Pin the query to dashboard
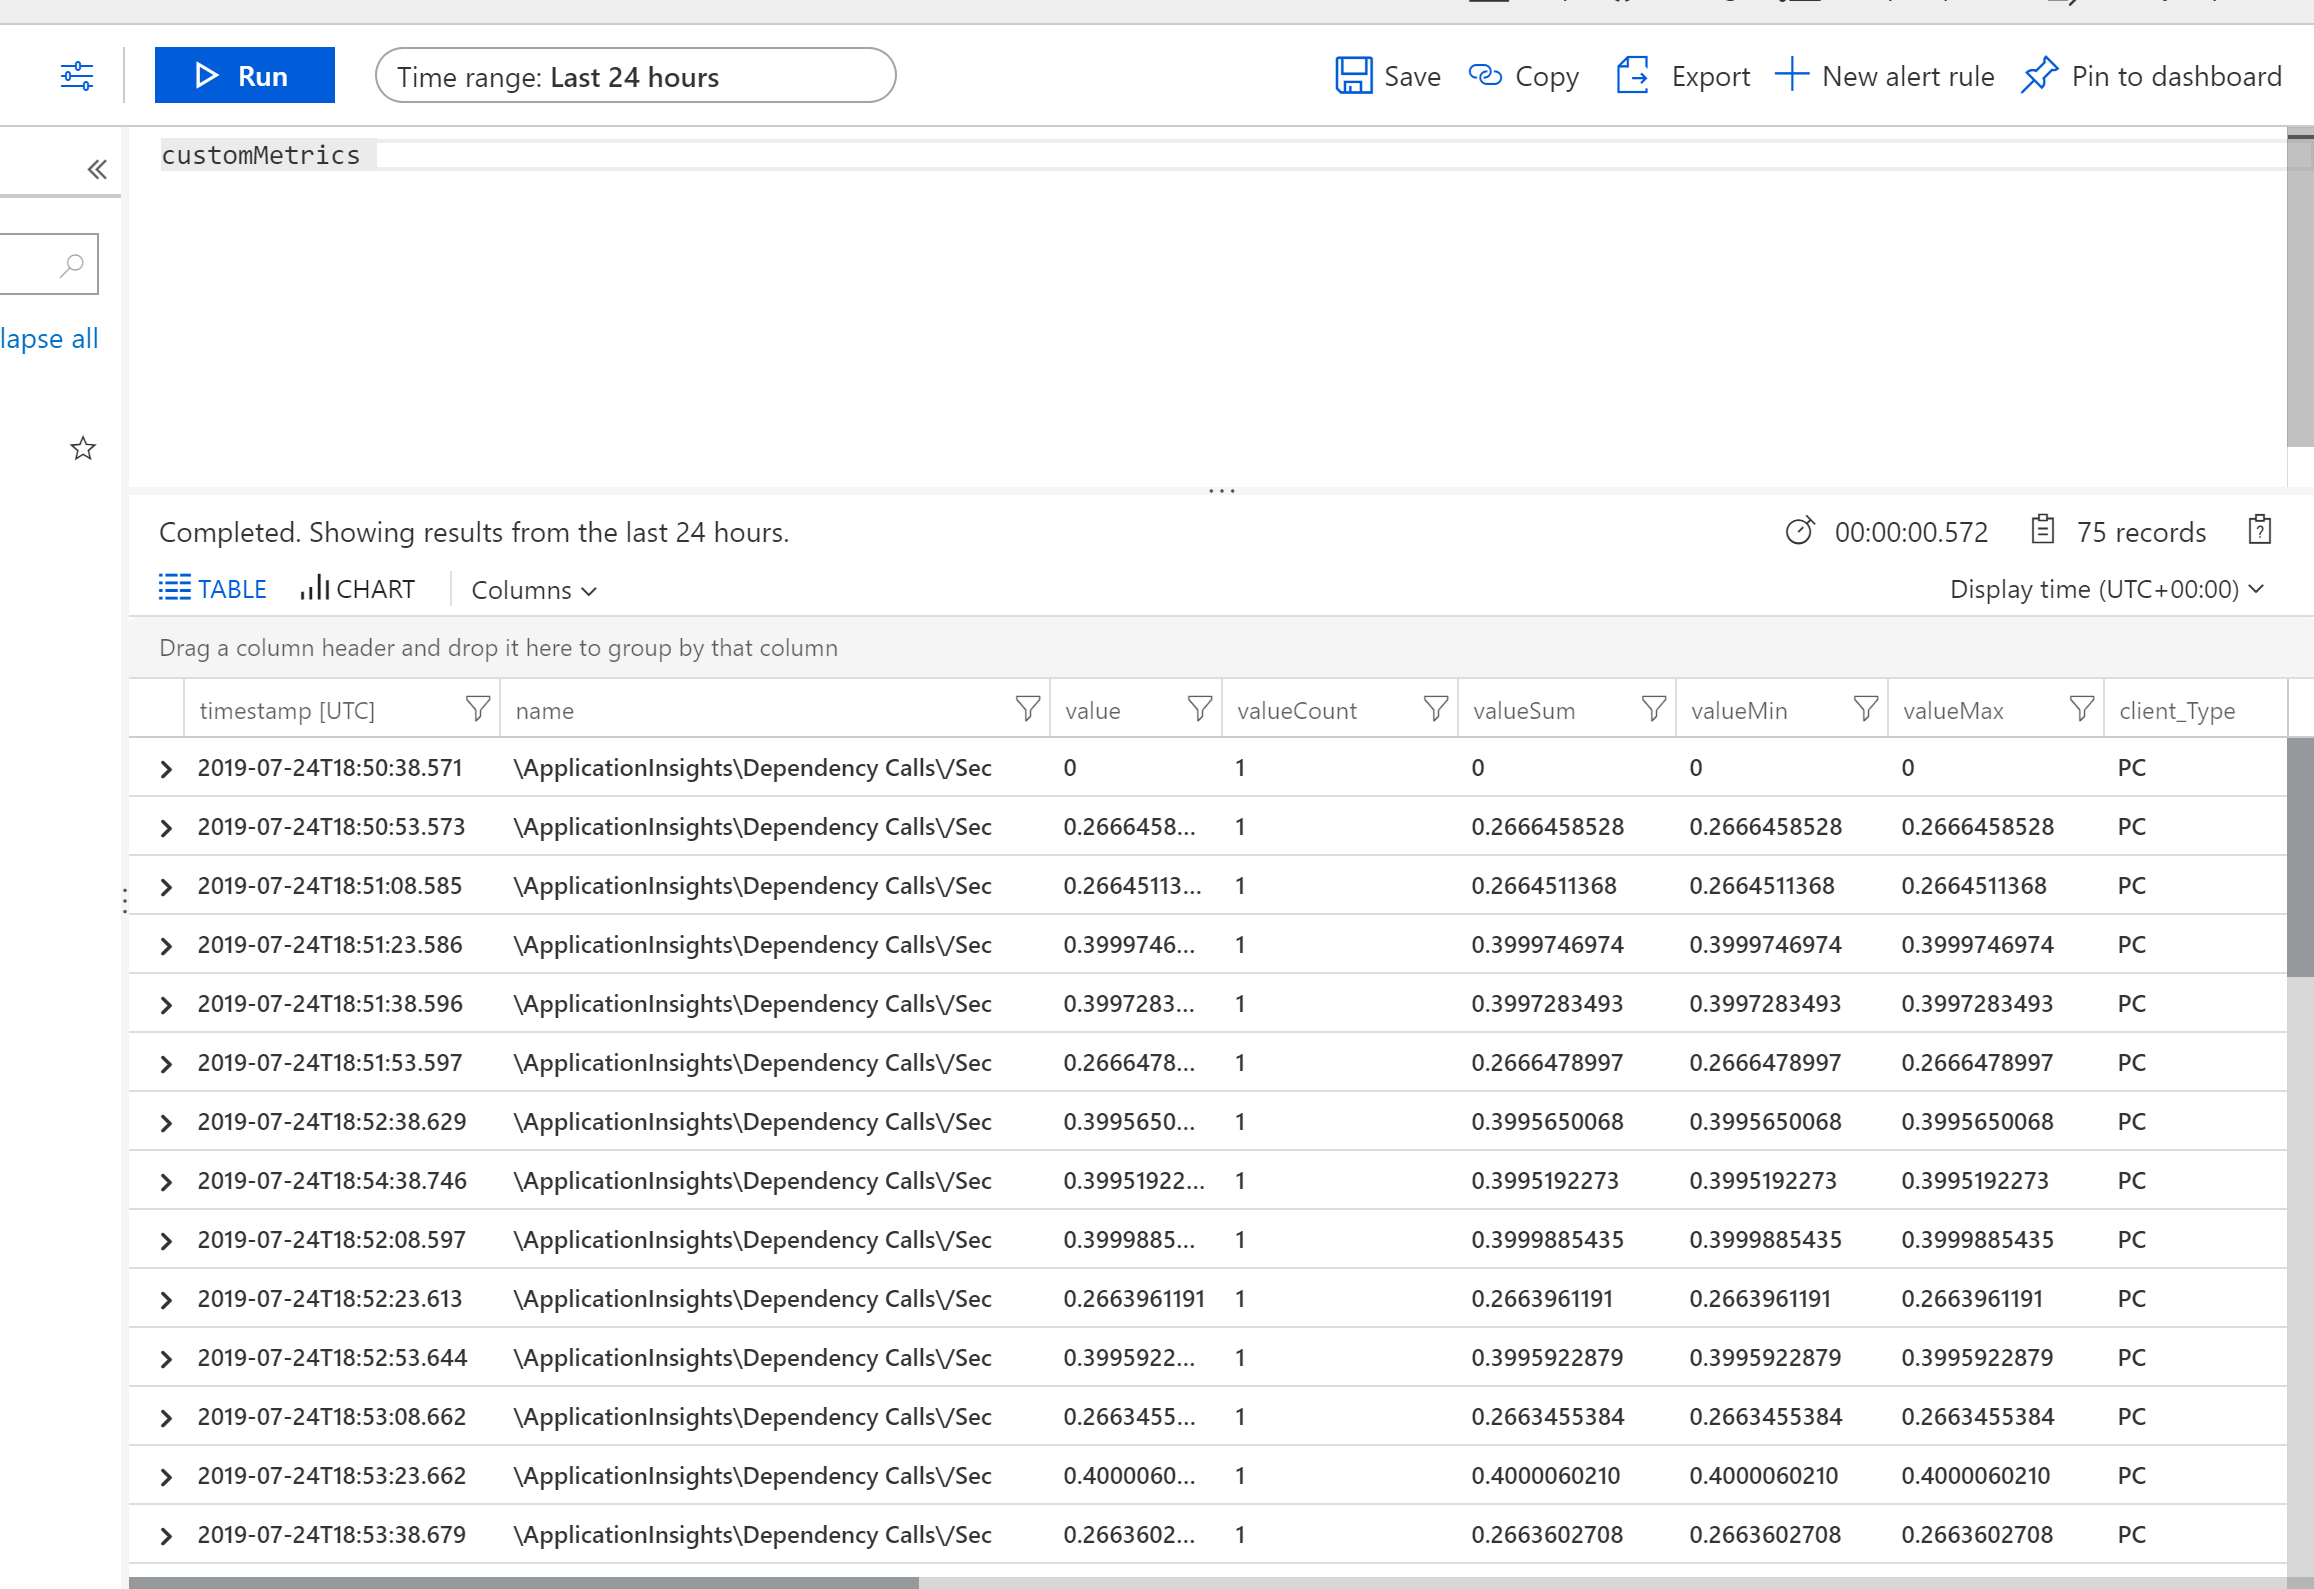The width and height of the screenshot is (2314, 1589). coord(2151,76)
